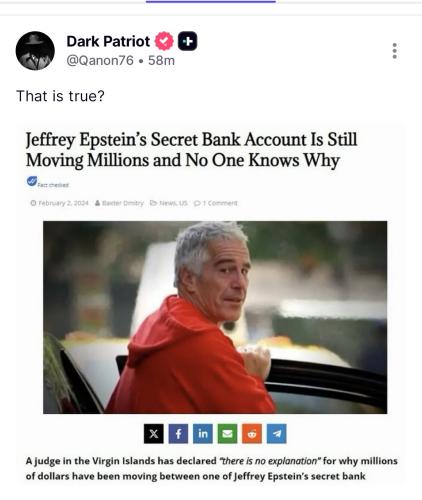The image size is (422, 500).
Task: Share the article on Reddit
Action: (252, 434)
